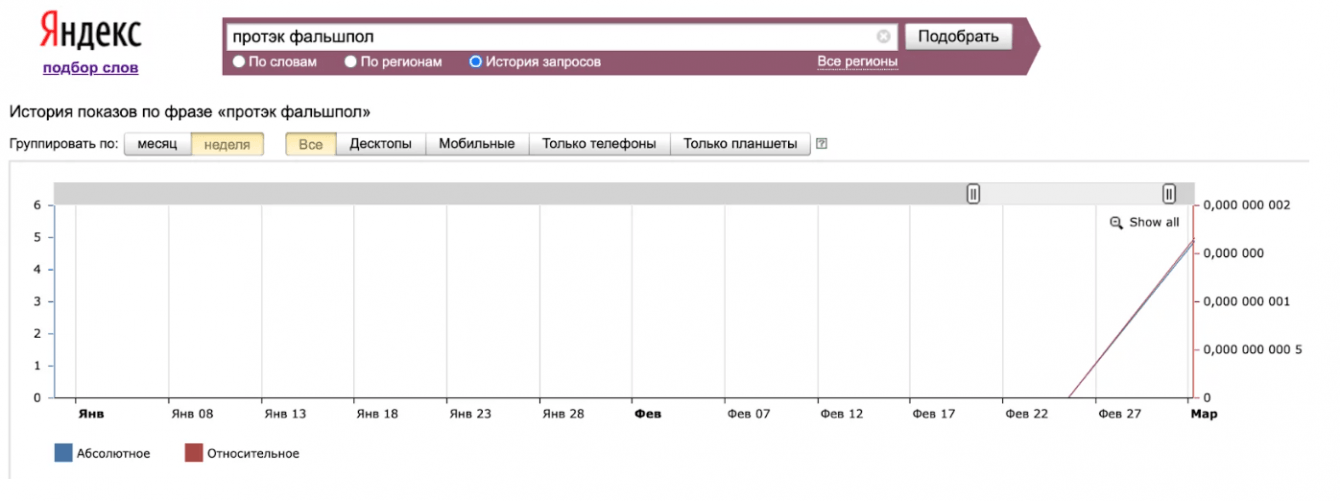Click the Янв axis label
This screenshot has height=501, width=1340.
click(x=90, y=413)
